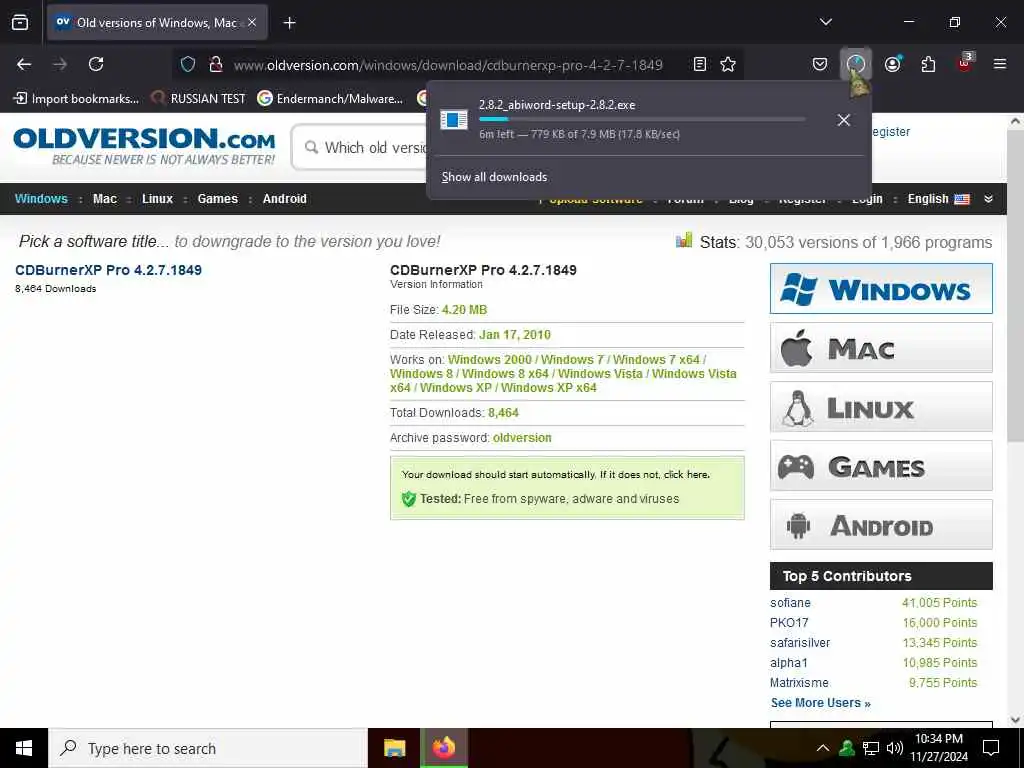Open the Firefox View icon at the tab strip's left
Viewport: 1024px width, 768px height.
[x=20, y=22]
